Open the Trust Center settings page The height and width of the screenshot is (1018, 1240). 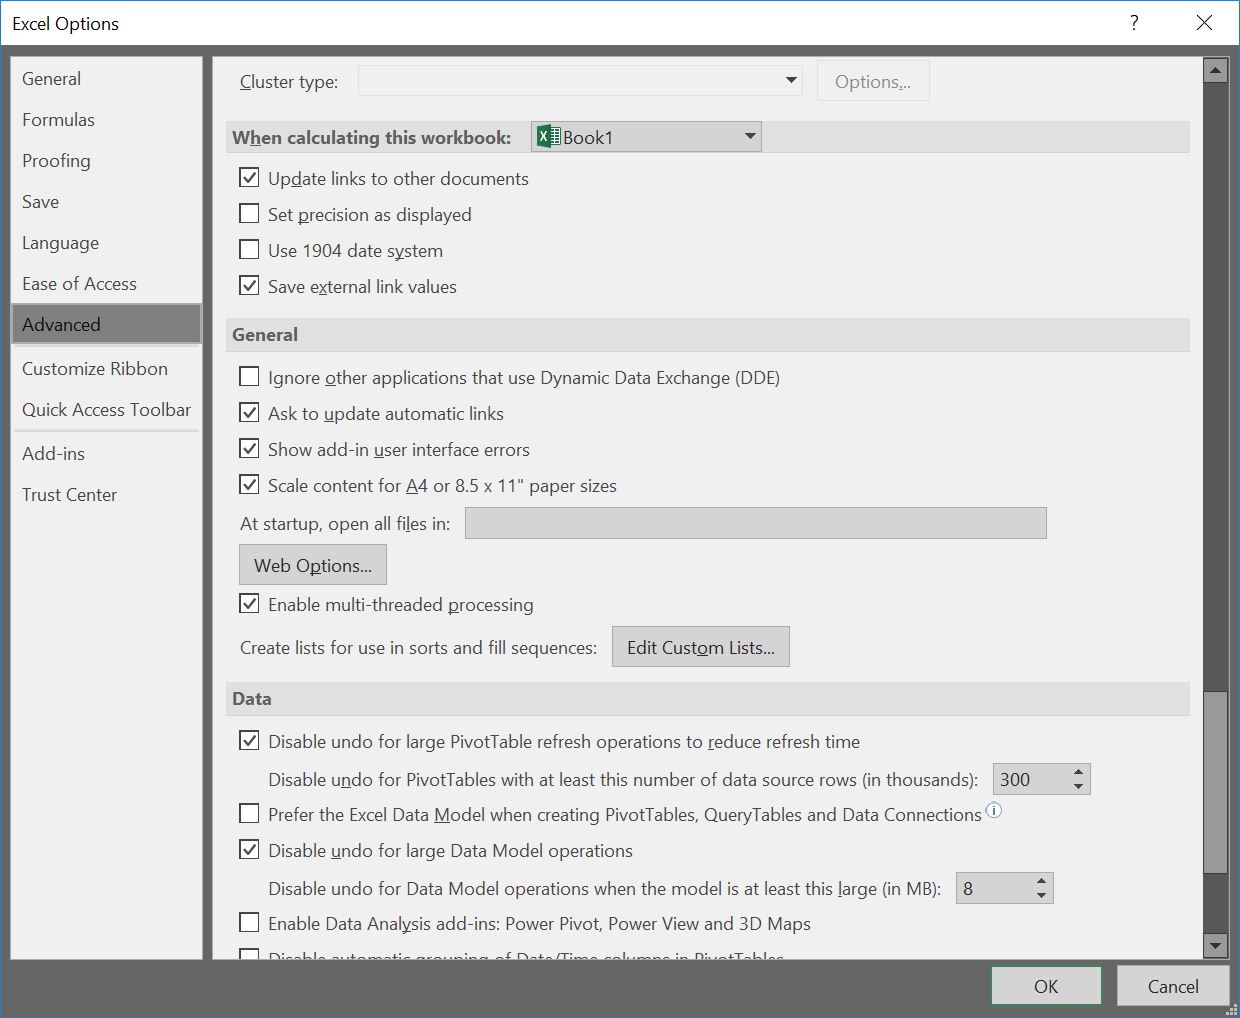point(69,494)
